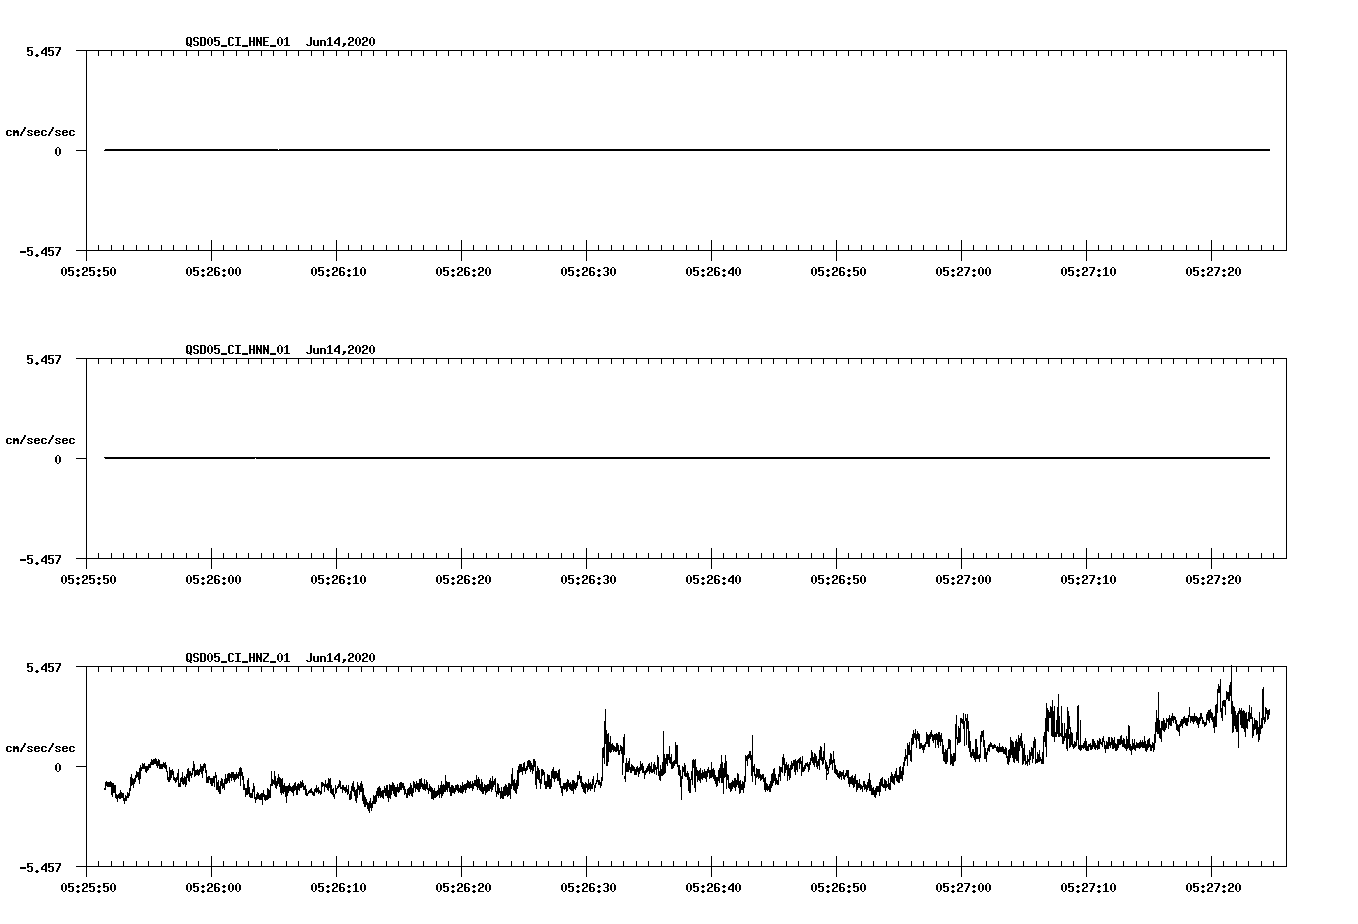Click the 05:26:00 time label under the HNE plot

[x=213, y=271]
